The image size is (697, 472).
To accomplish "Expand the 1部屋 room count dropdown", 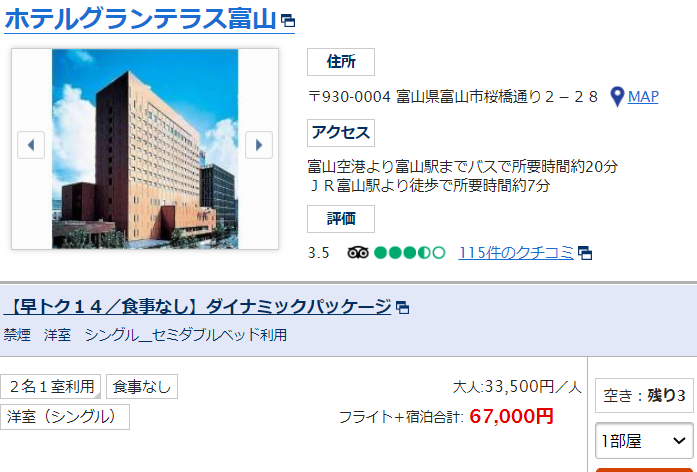I will tap(644, 441).
